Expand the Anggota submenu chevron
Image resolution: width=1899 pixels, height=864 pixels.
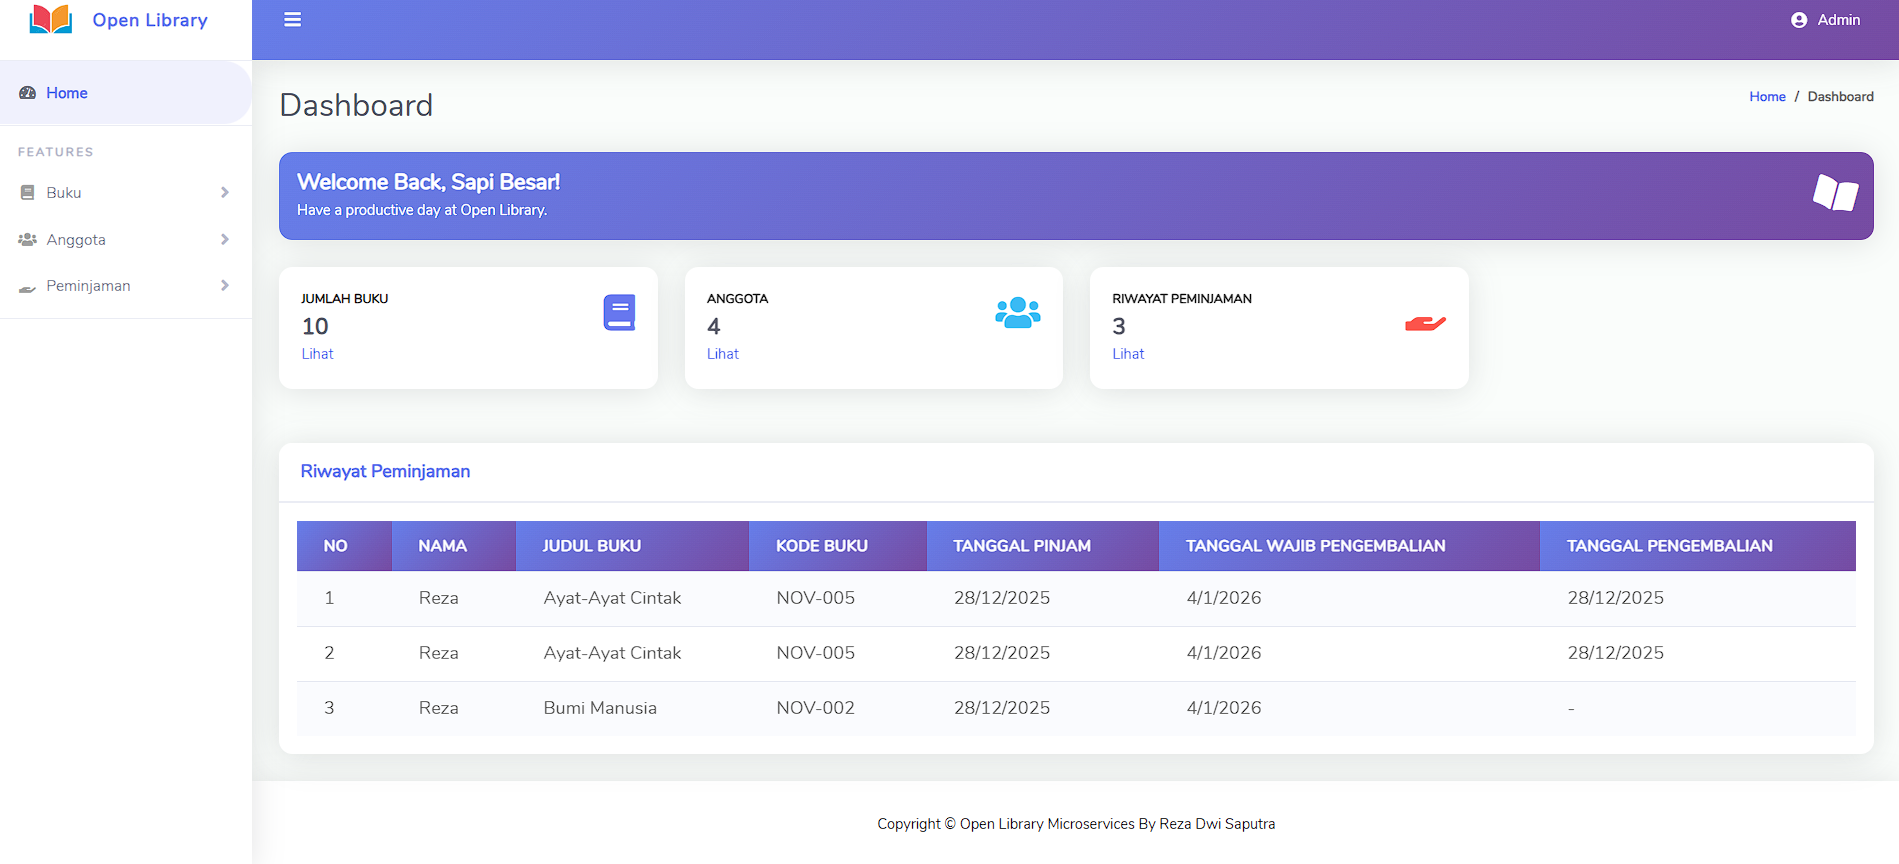(x=225, y=240)
